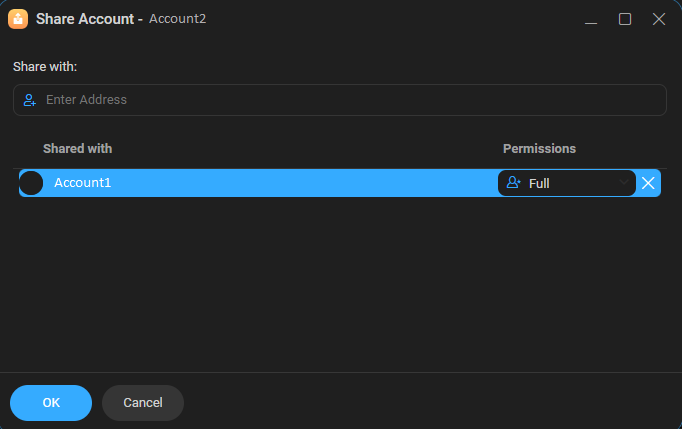Close the Share Account dialog
The width and height of the screenshot is (682, 429).
(x=659, y=19)
